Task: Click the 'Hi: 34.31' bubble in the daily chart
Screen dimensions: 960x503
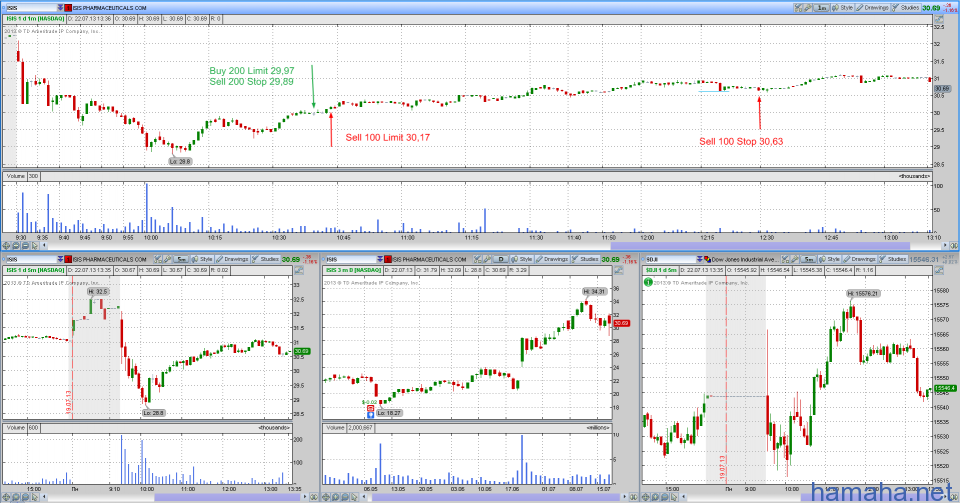Action: [x=594, y=292]
